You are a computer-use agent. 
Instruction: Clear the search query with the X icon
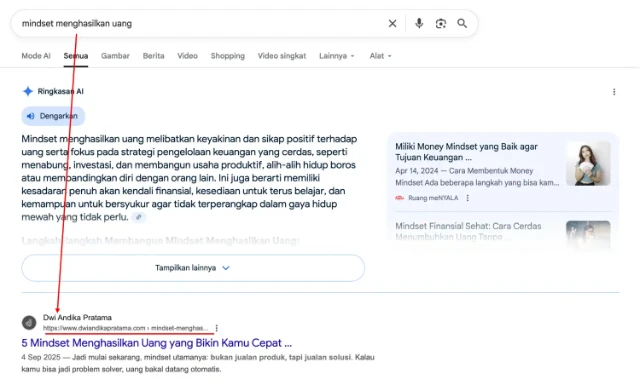(392, 24)
